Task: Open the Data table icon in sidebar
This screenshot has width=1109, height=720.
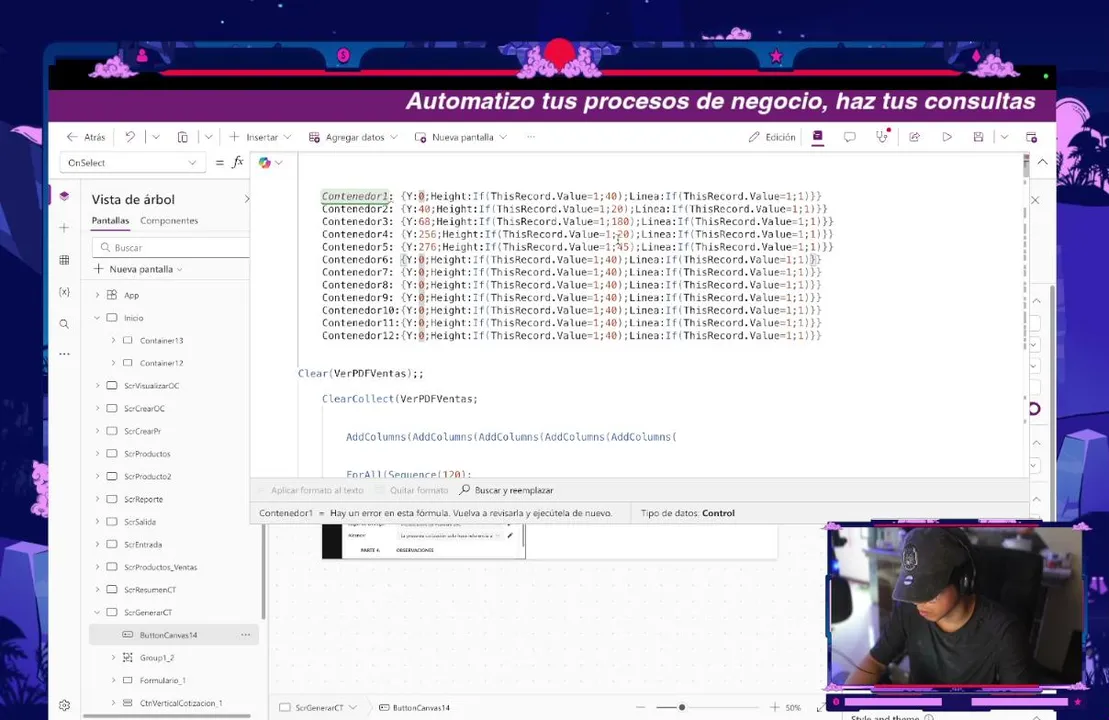Action: coord(64,260)
